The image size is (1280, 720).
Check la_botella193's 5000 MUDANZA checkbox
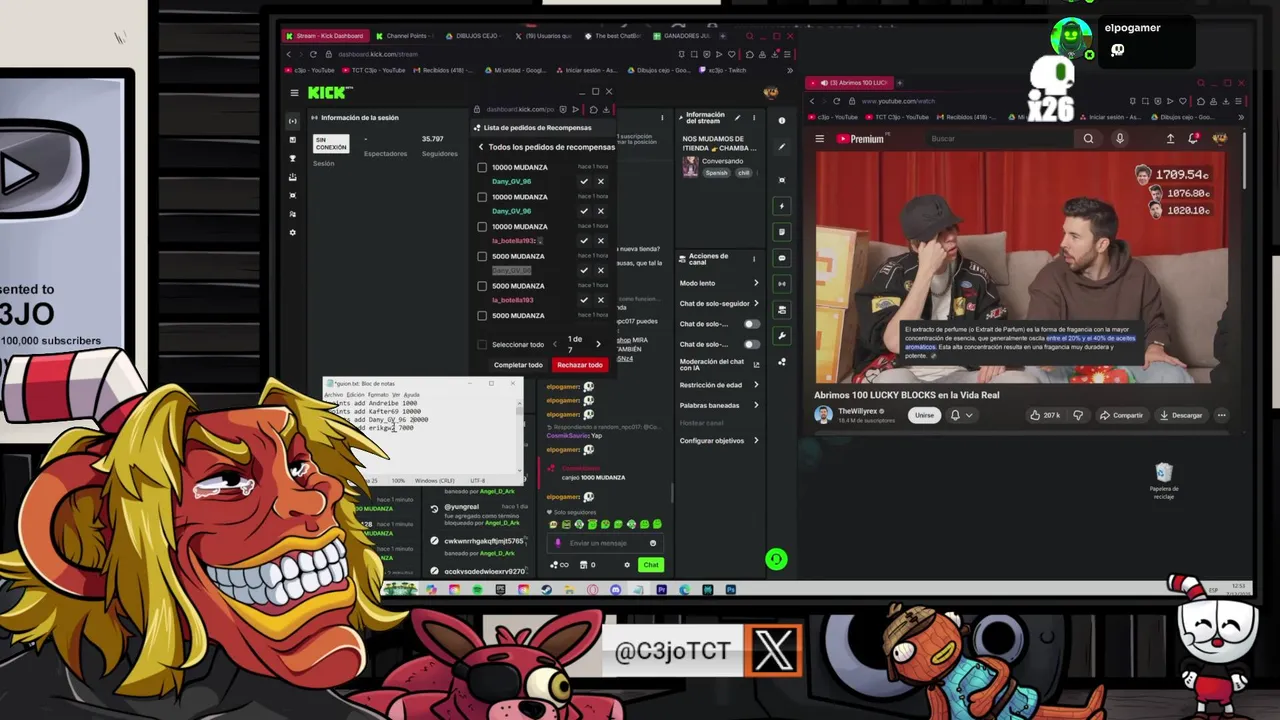pos(482,286)
